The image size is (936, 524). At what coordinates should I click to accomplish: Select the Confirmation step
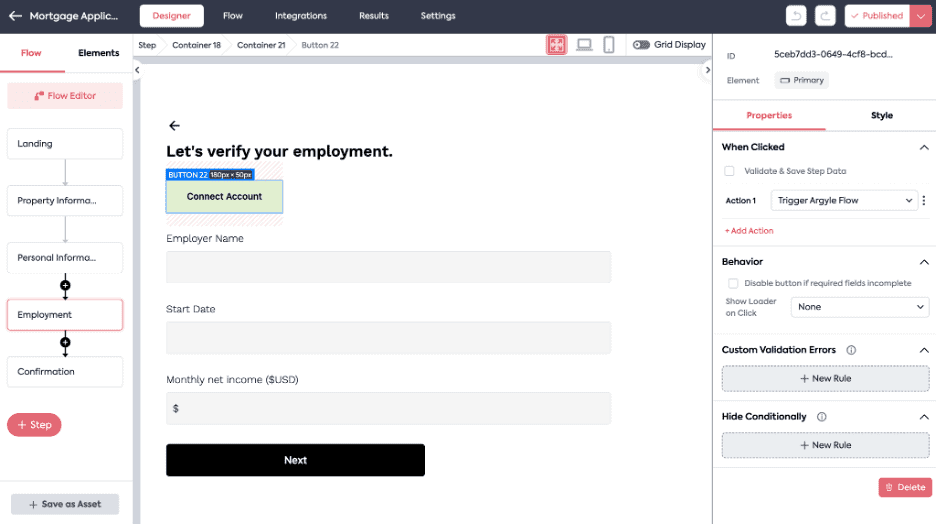(65, 372)
